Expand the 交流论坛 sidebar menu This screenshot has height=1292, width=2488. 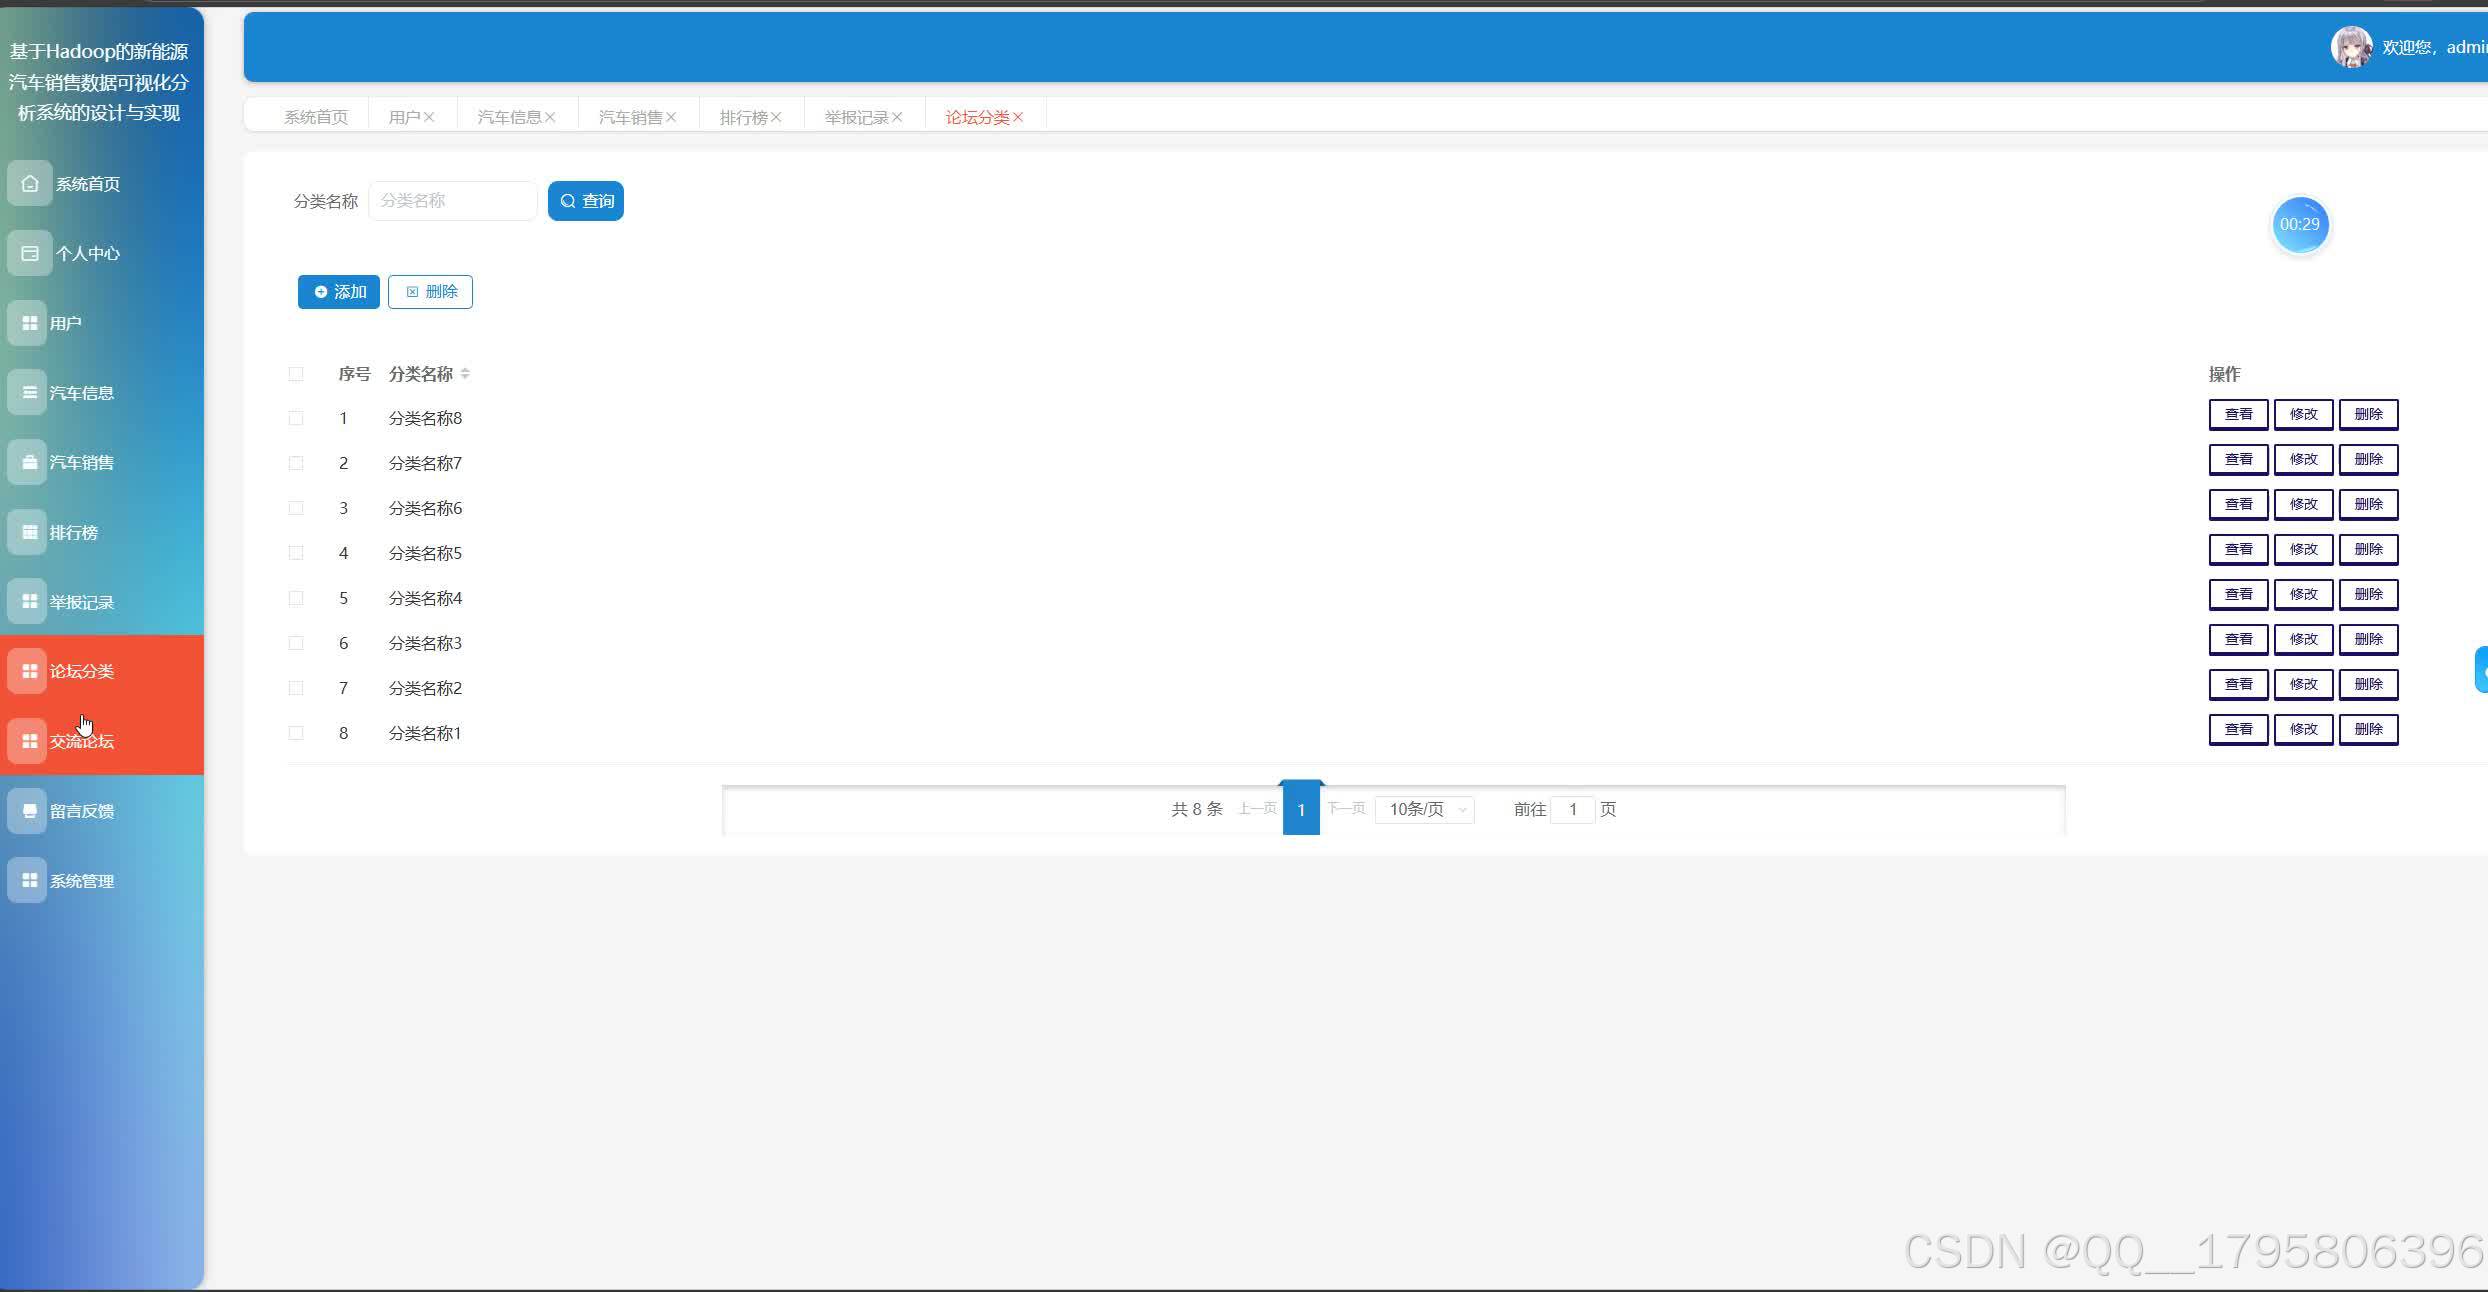pyautogui.click(x=82, y=741)
